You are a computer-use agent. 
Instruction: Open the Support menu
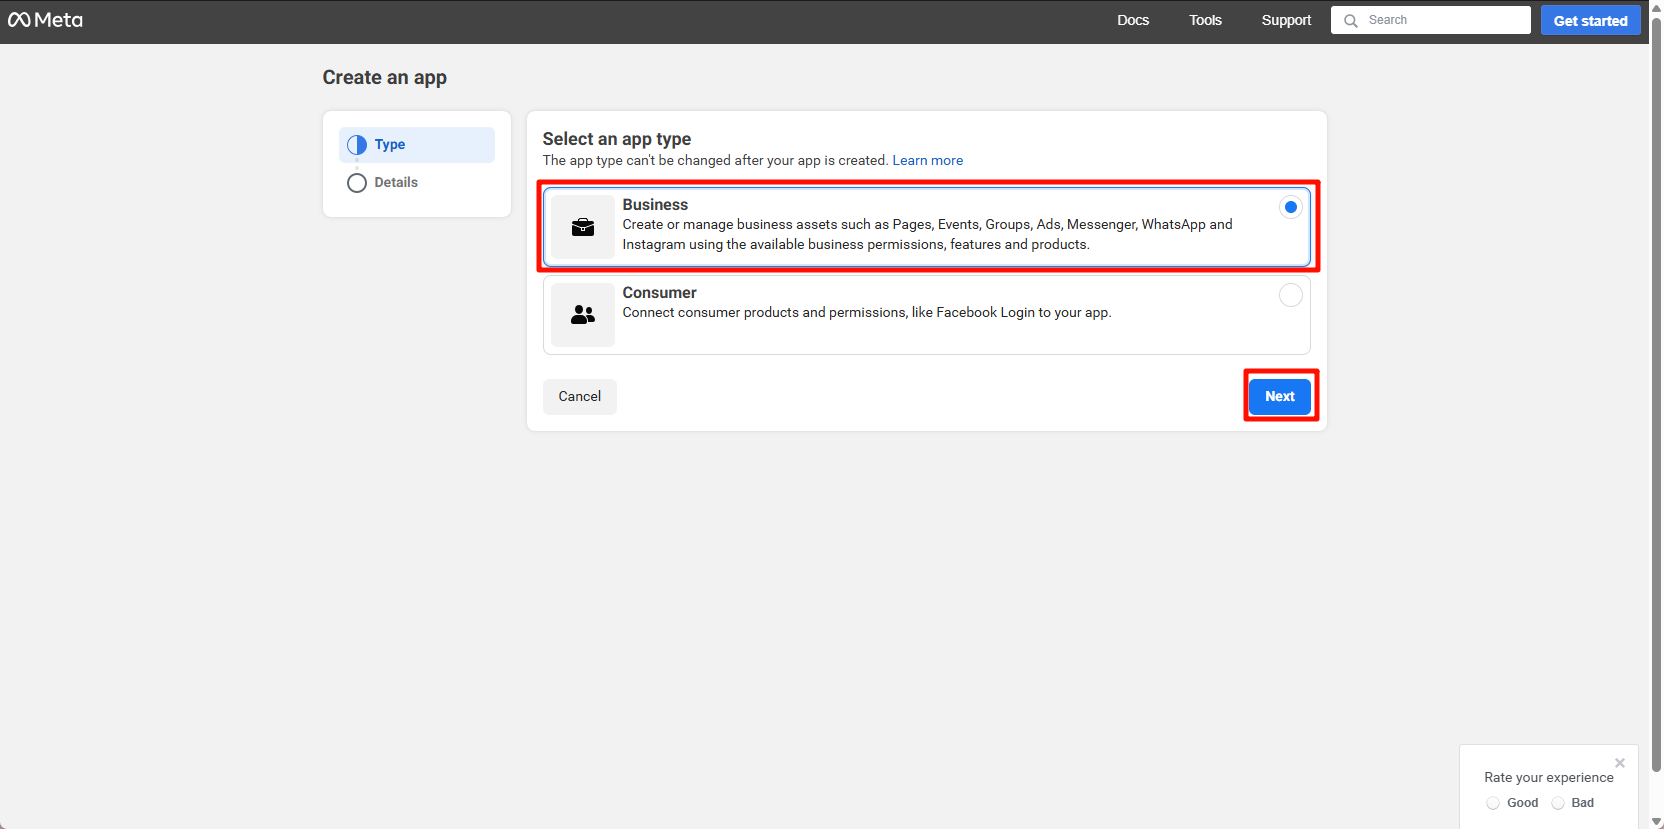point(1286,20)
